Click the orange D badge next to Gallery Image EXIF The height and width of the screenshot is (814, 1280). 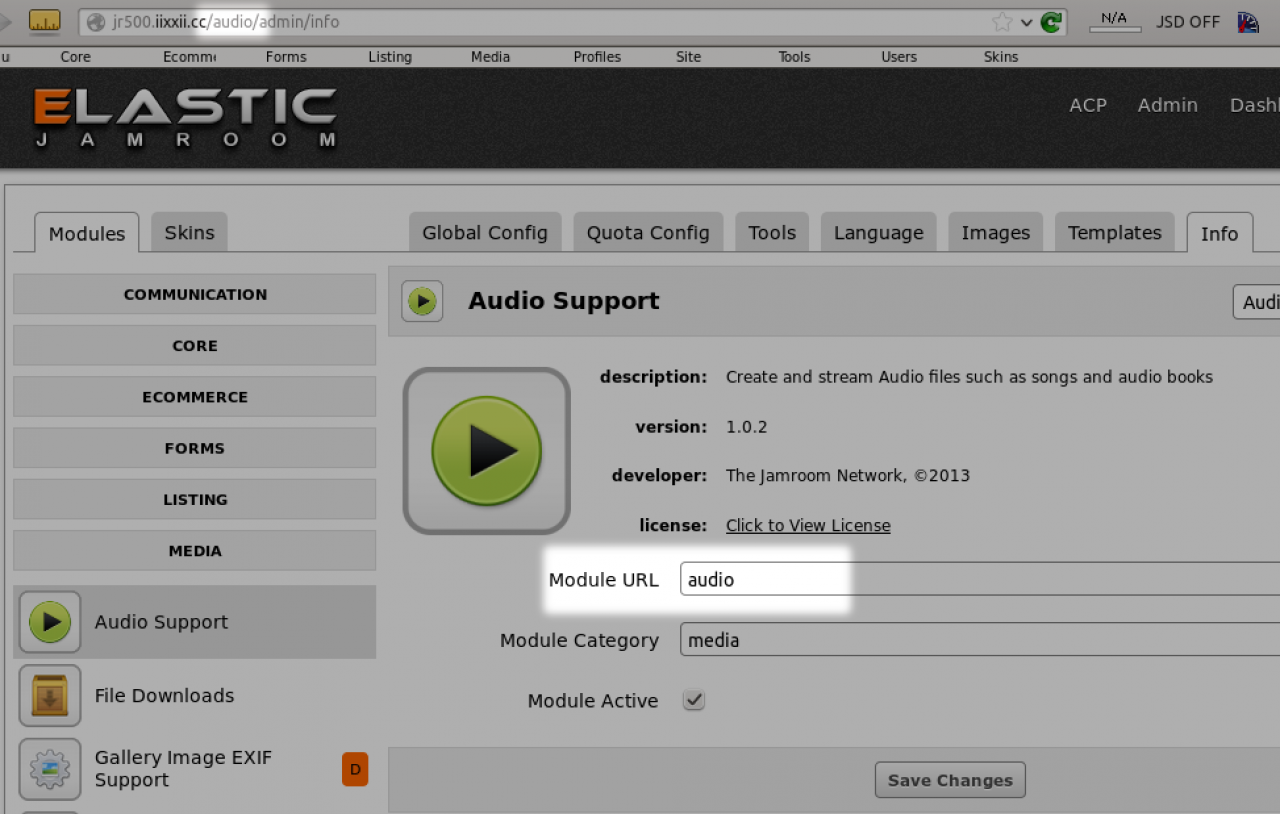[355, 769]
